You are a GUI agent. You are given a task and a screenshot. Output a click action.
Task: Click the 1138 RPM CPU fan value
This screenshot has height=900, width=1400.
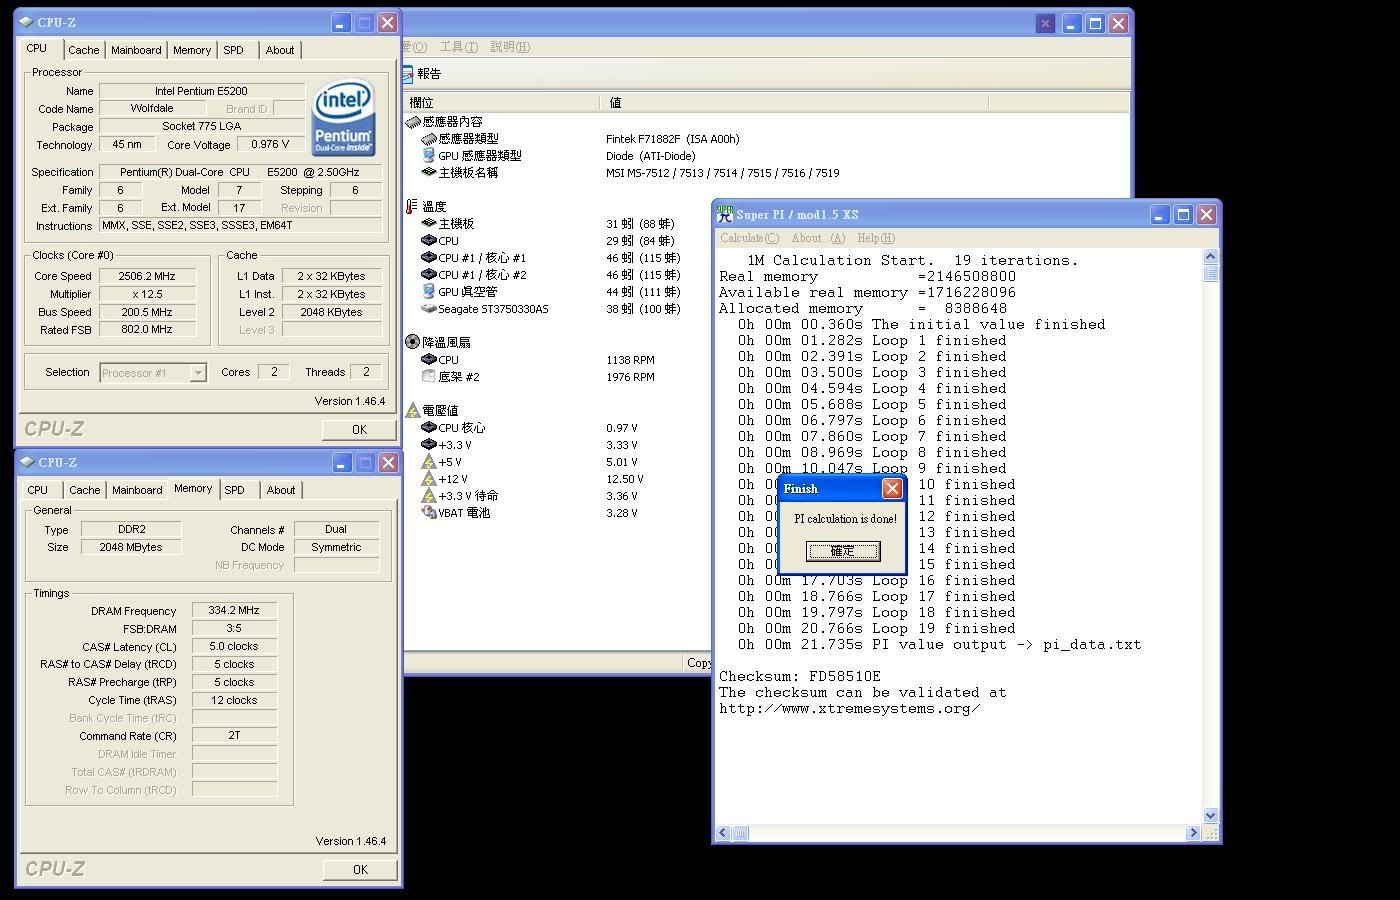630,359
